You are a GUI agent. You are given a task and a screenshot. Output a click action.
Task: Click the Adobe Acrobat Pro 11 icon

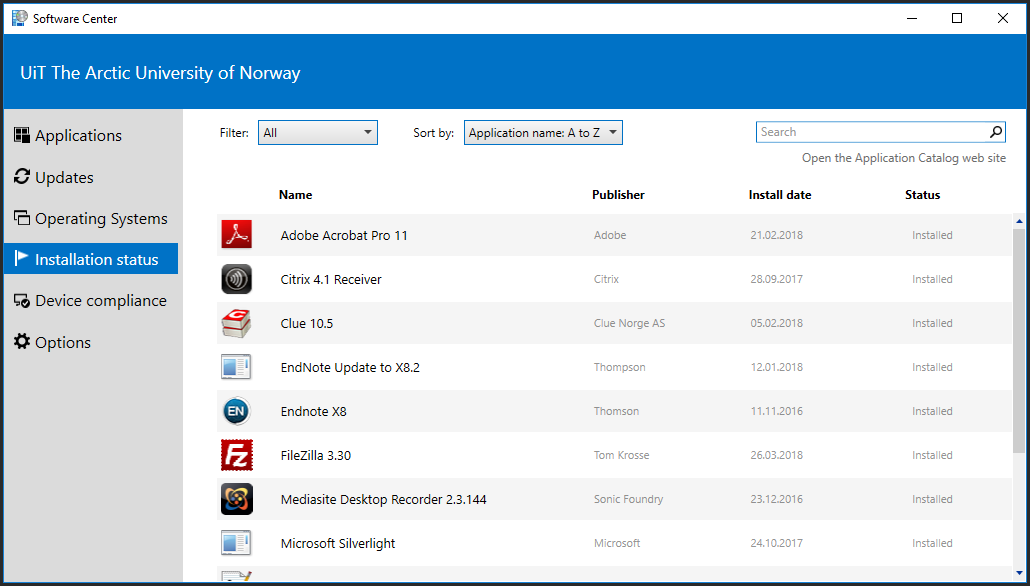point(236,235)
